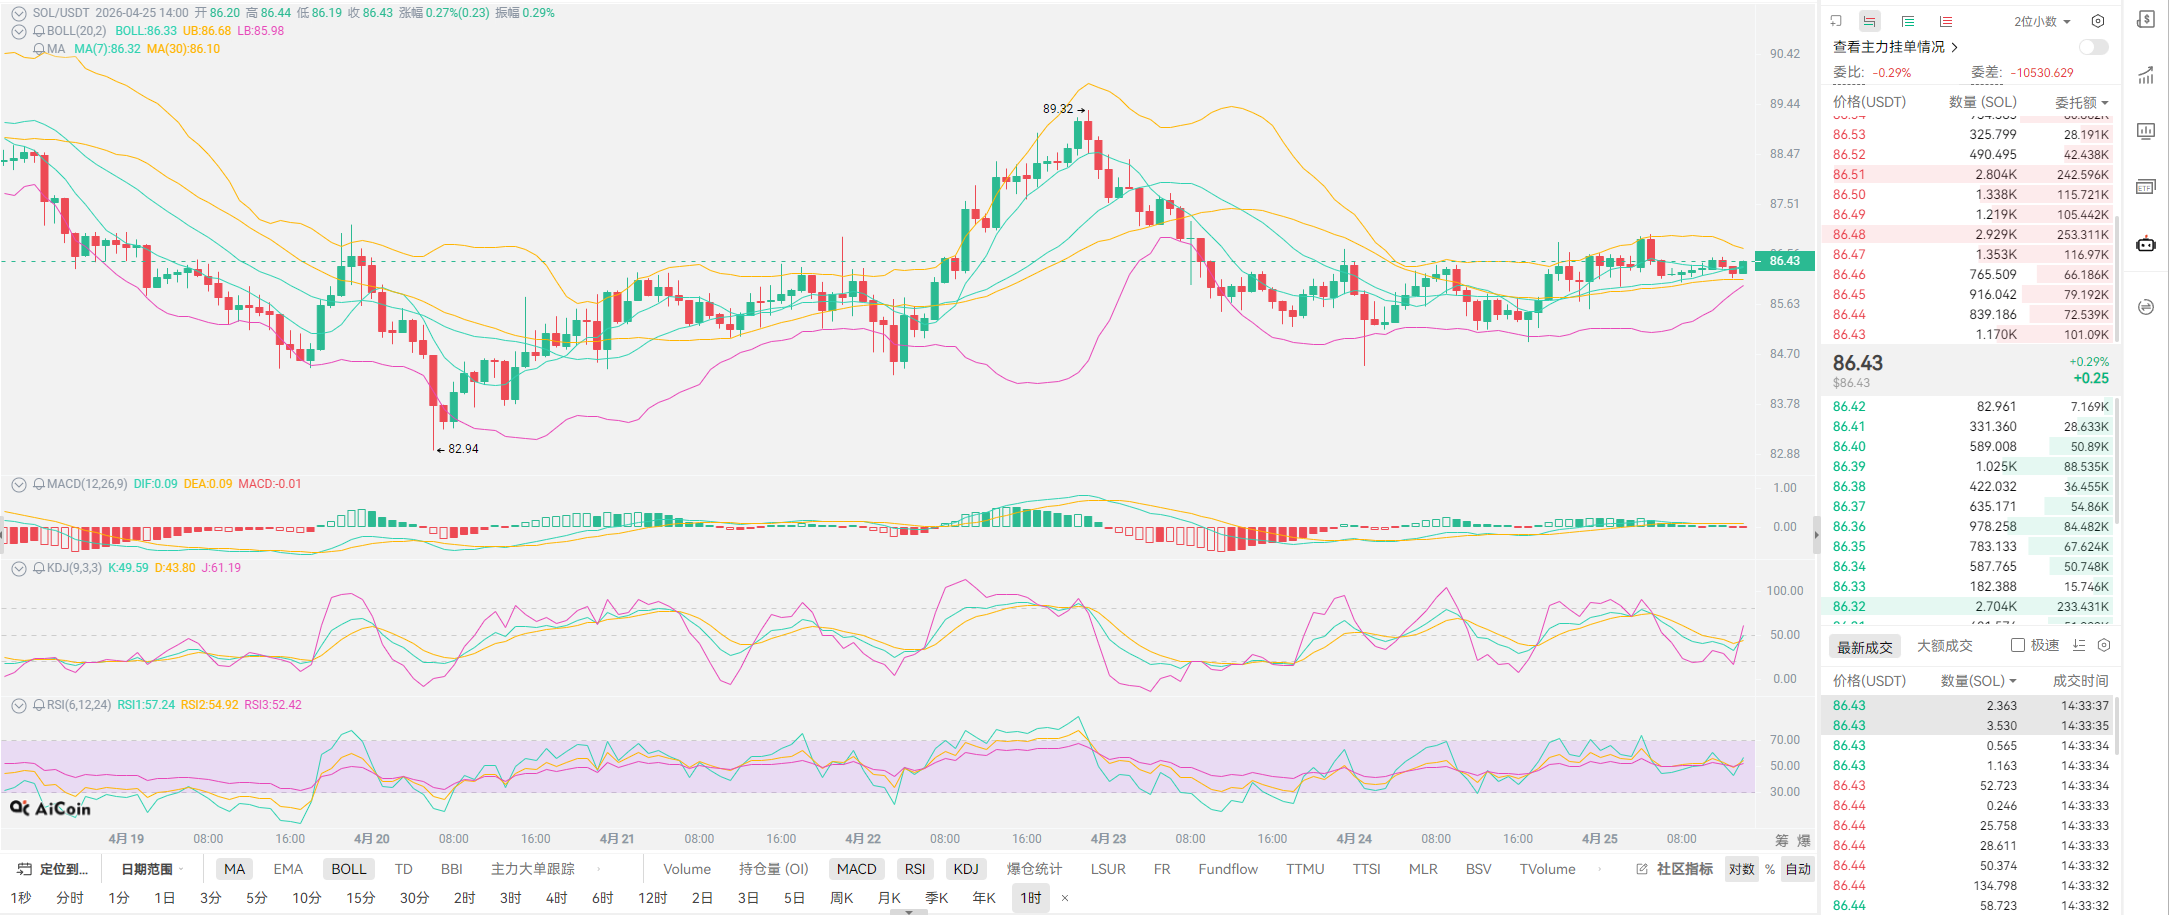Expand the 日期范围 date range dropdown
Screen dimensions: 2169x915
152,869
